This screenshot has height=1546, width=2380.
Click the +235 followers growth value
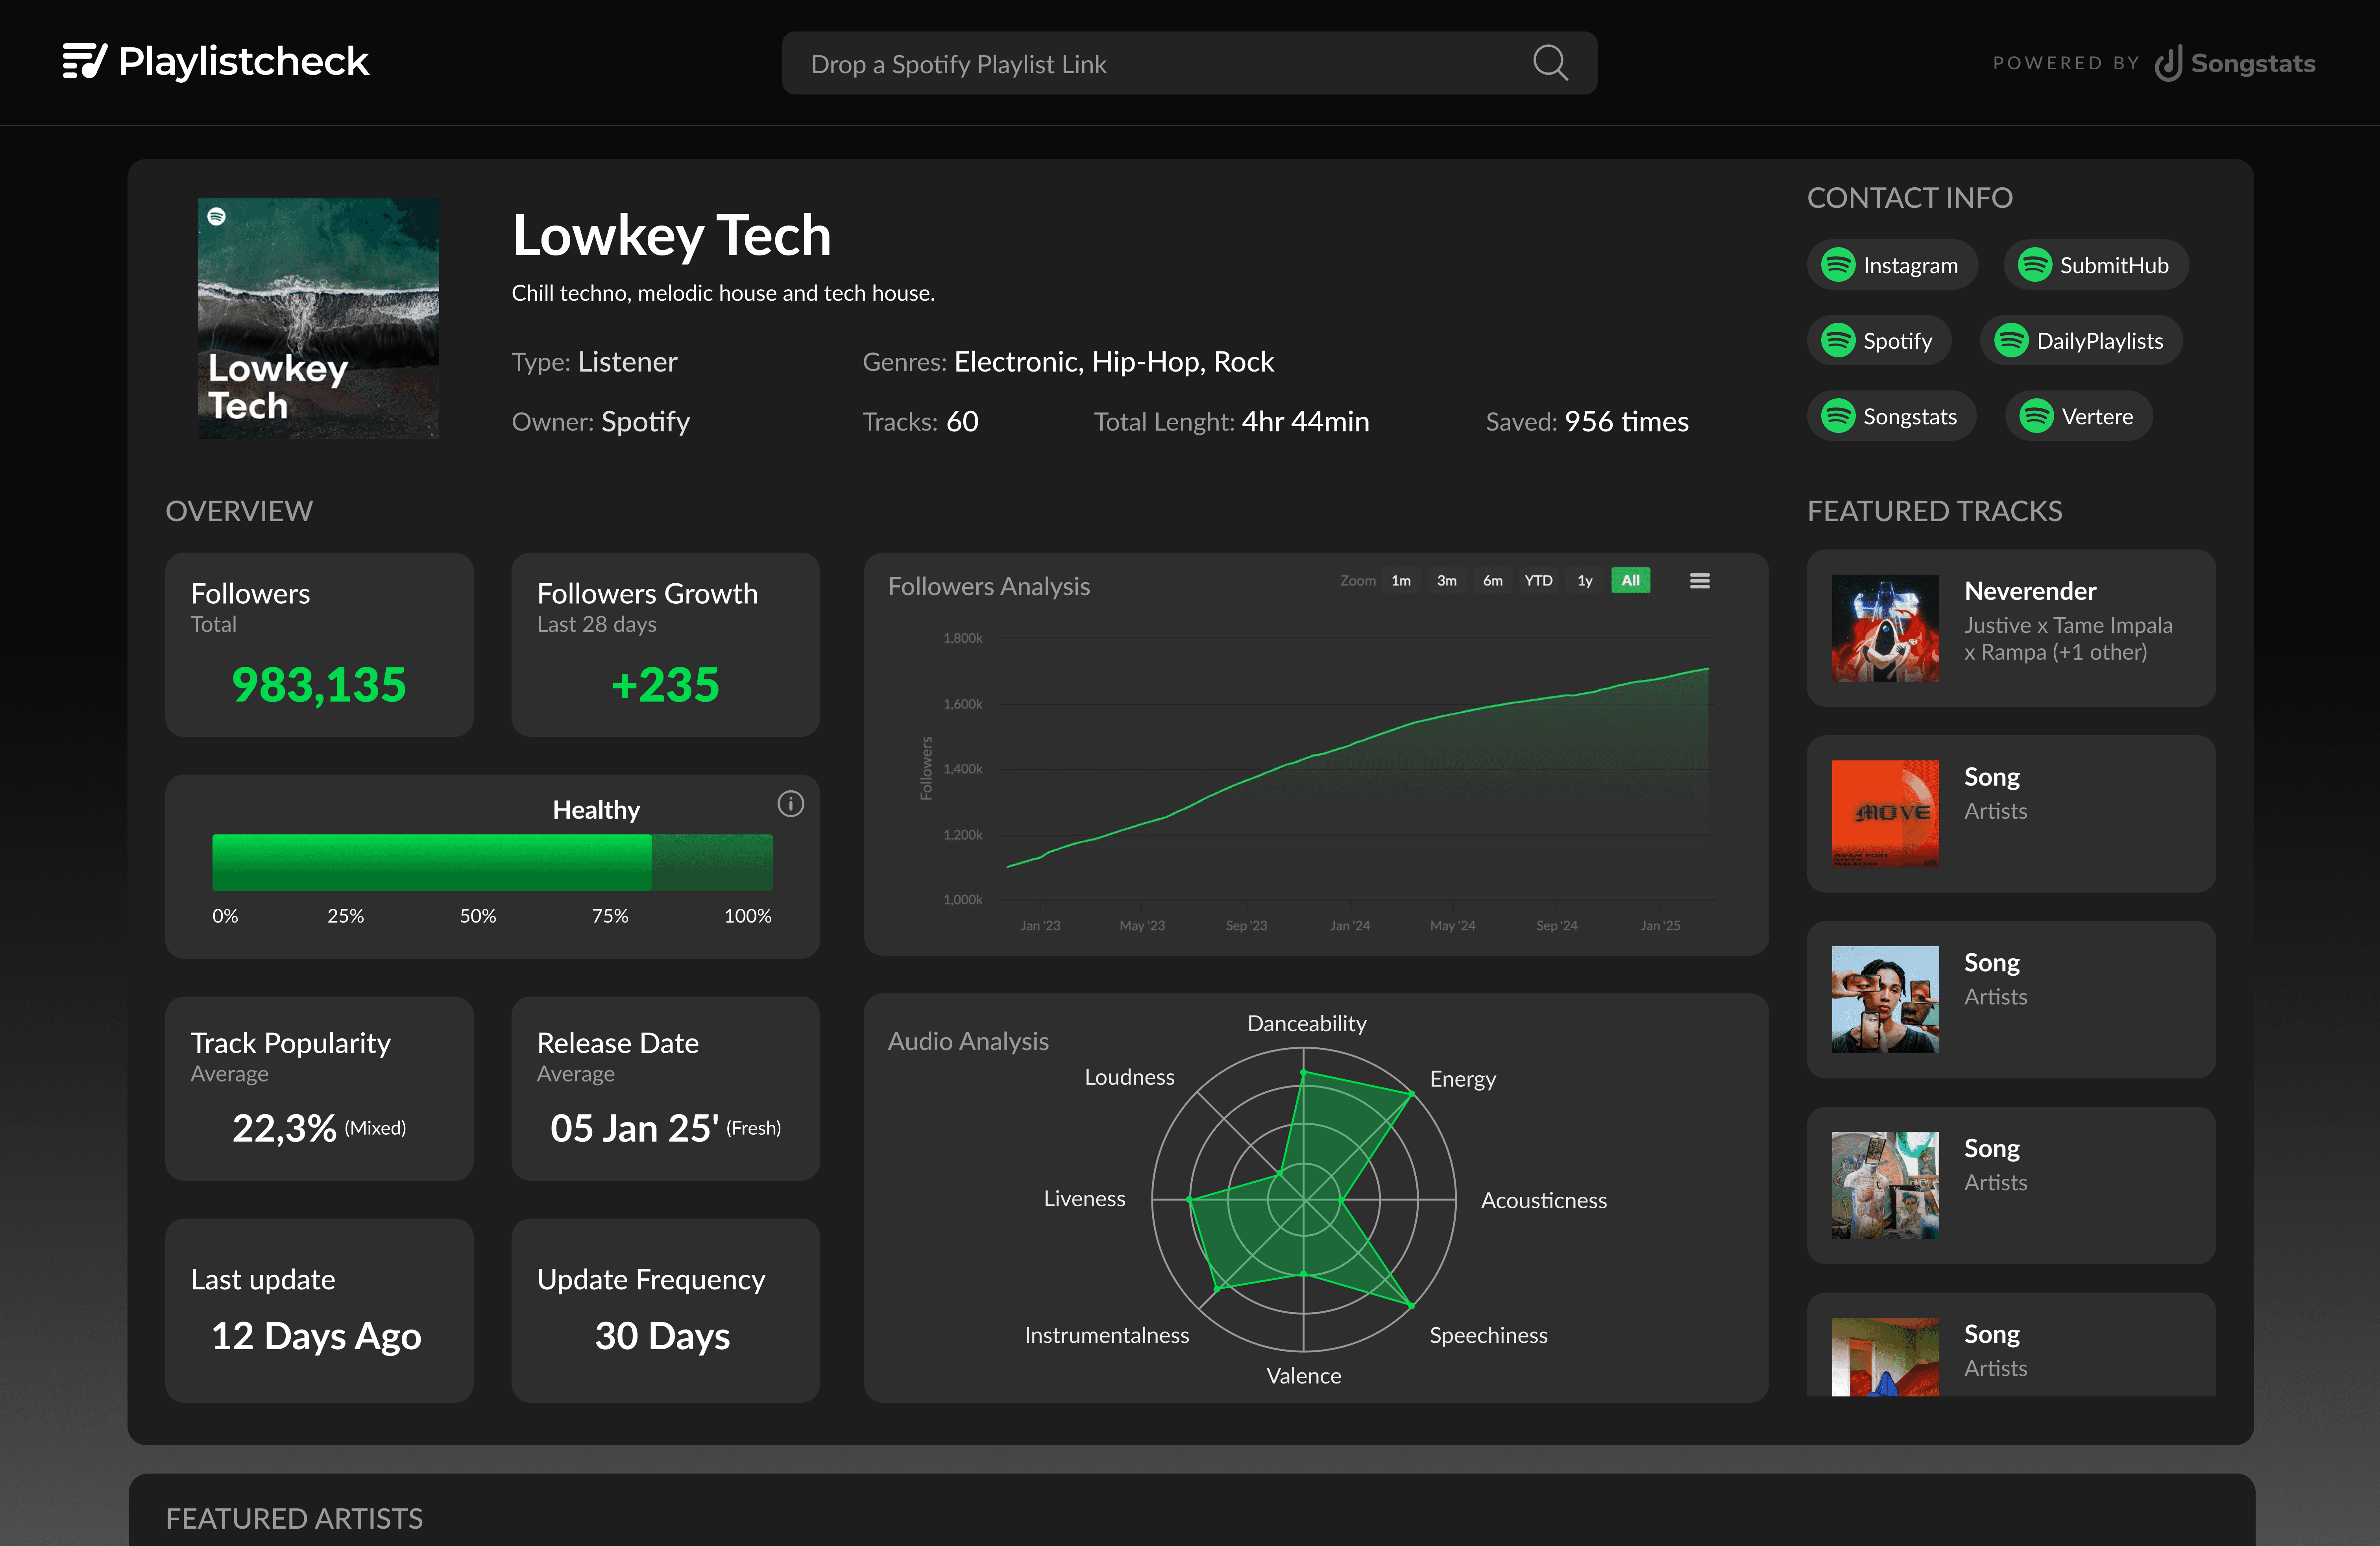pos(665,685)
